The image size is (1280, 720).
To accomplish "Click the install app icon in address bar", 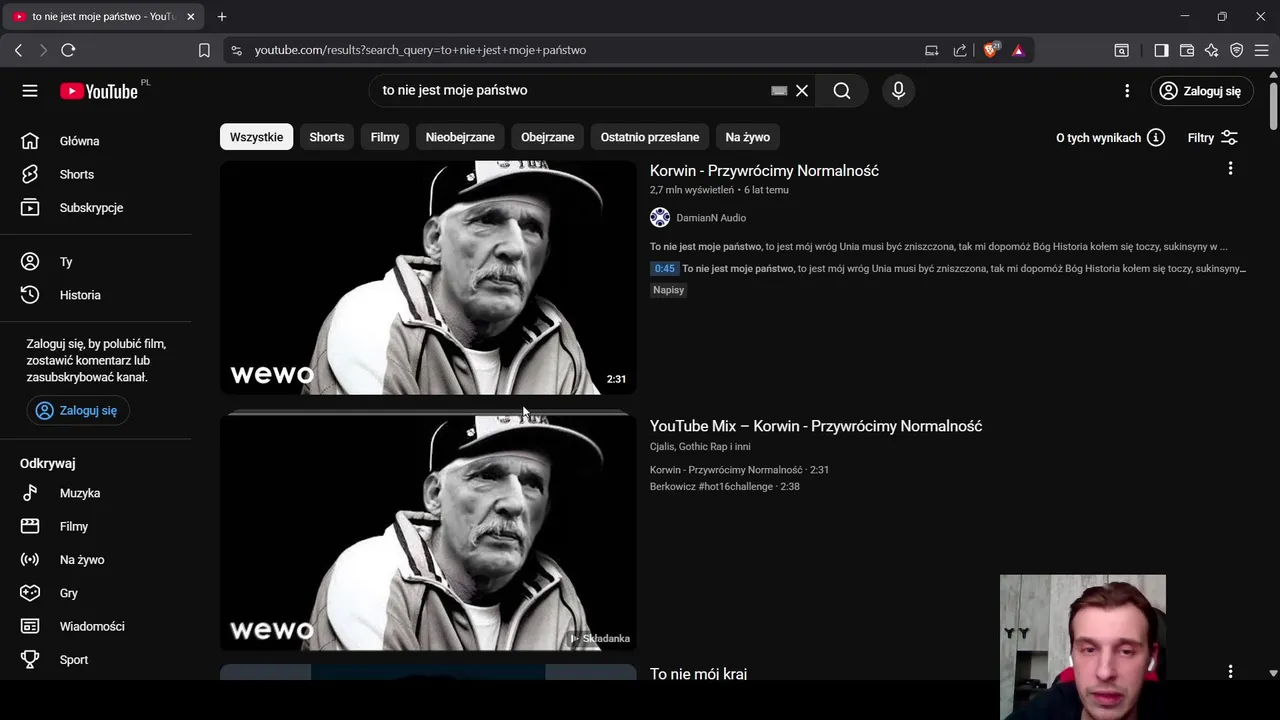I will tap(931, 50).
